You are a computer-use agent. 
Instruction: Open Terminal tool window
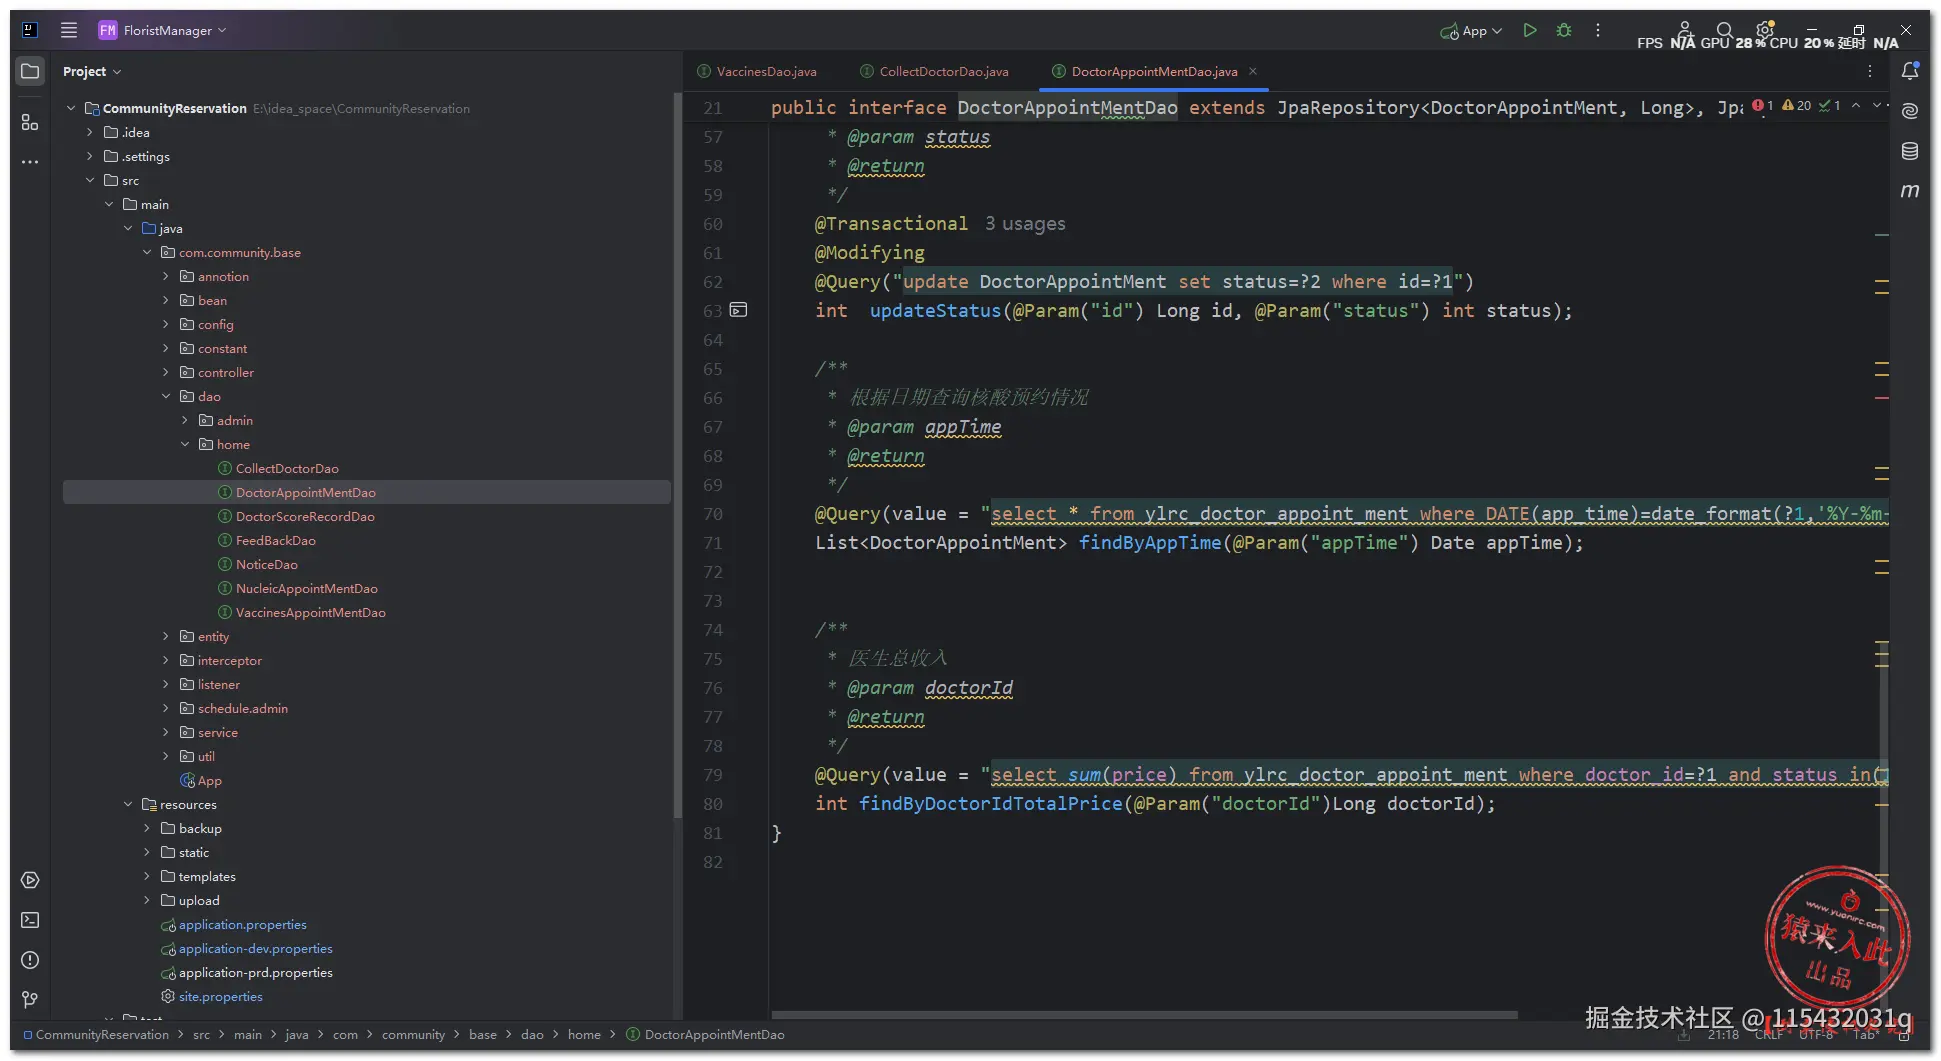click(30, 920)
